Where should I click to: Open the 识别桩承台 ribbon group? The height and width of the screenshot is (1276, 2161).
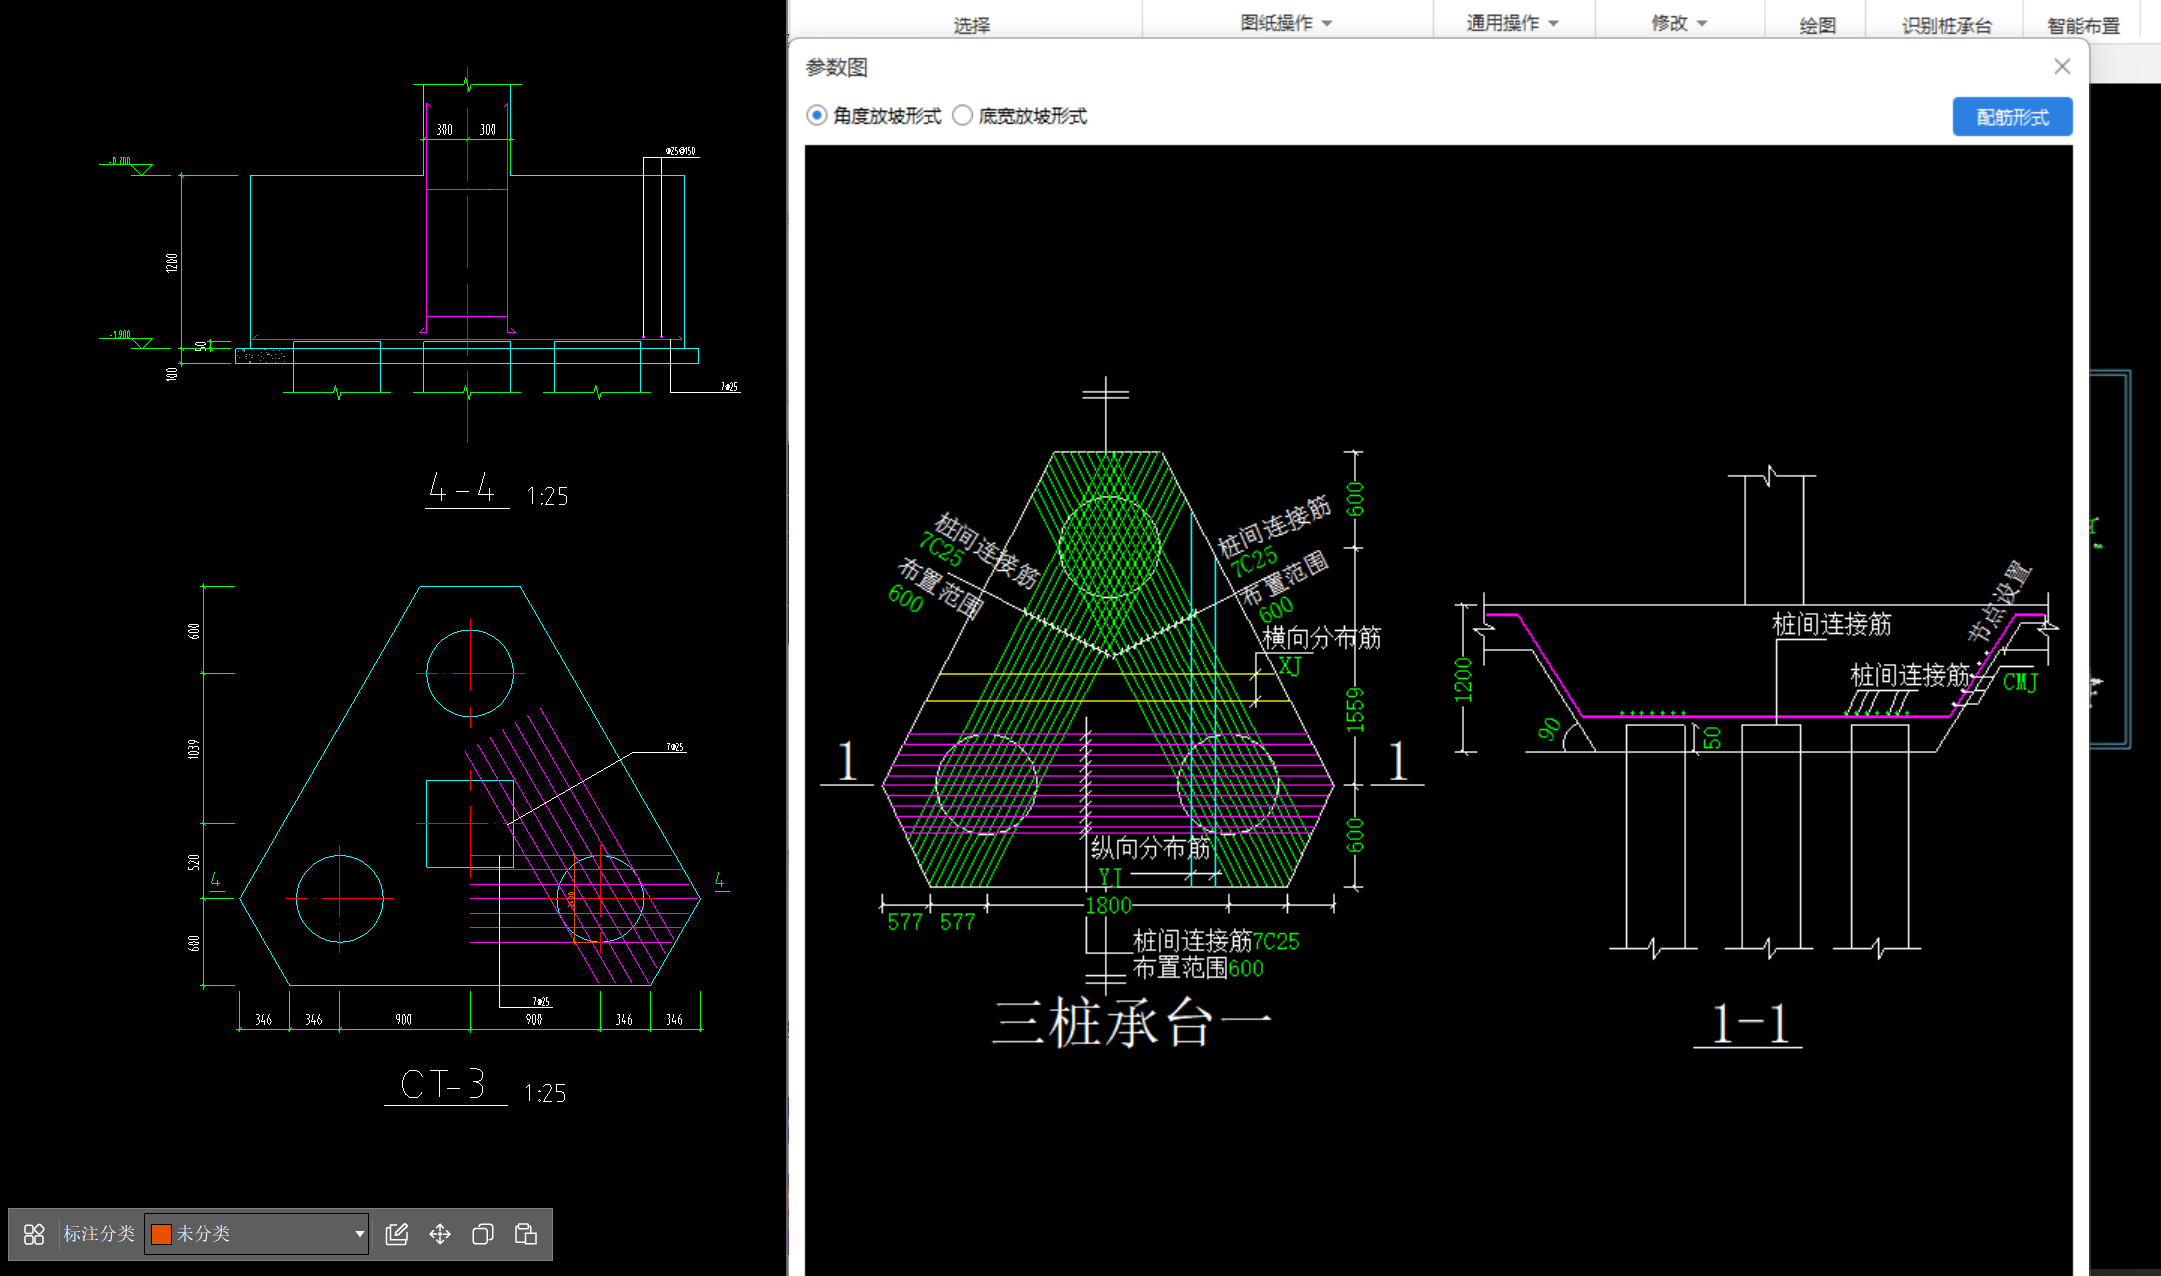pyautogui.click(x=1946, y=25)
